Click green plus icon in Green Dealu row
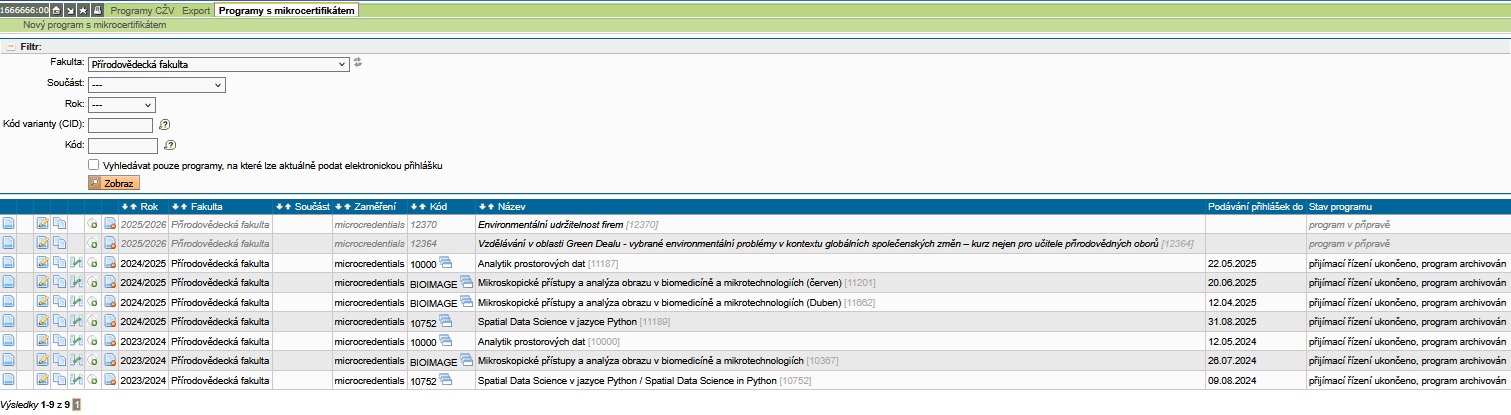 point(92,243)
